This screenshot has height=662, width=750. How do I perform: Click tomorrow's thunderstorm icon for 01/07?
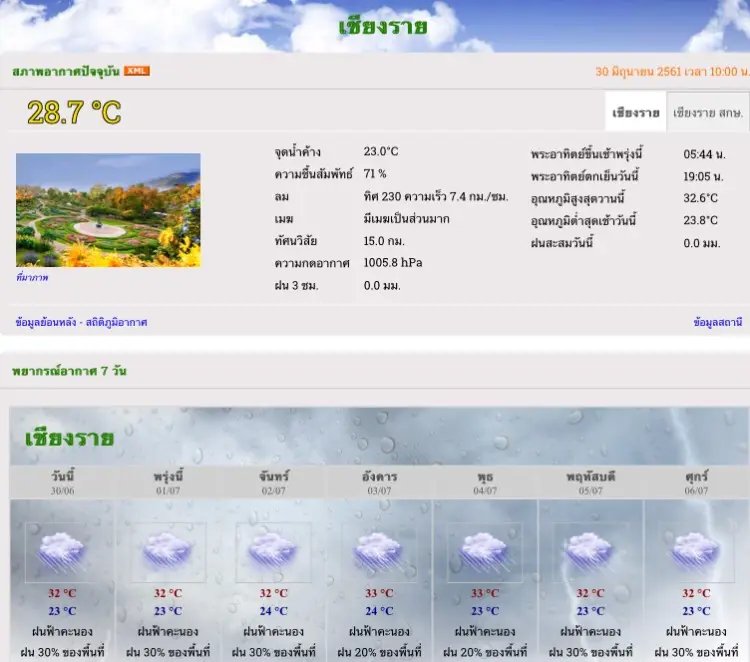168,552
